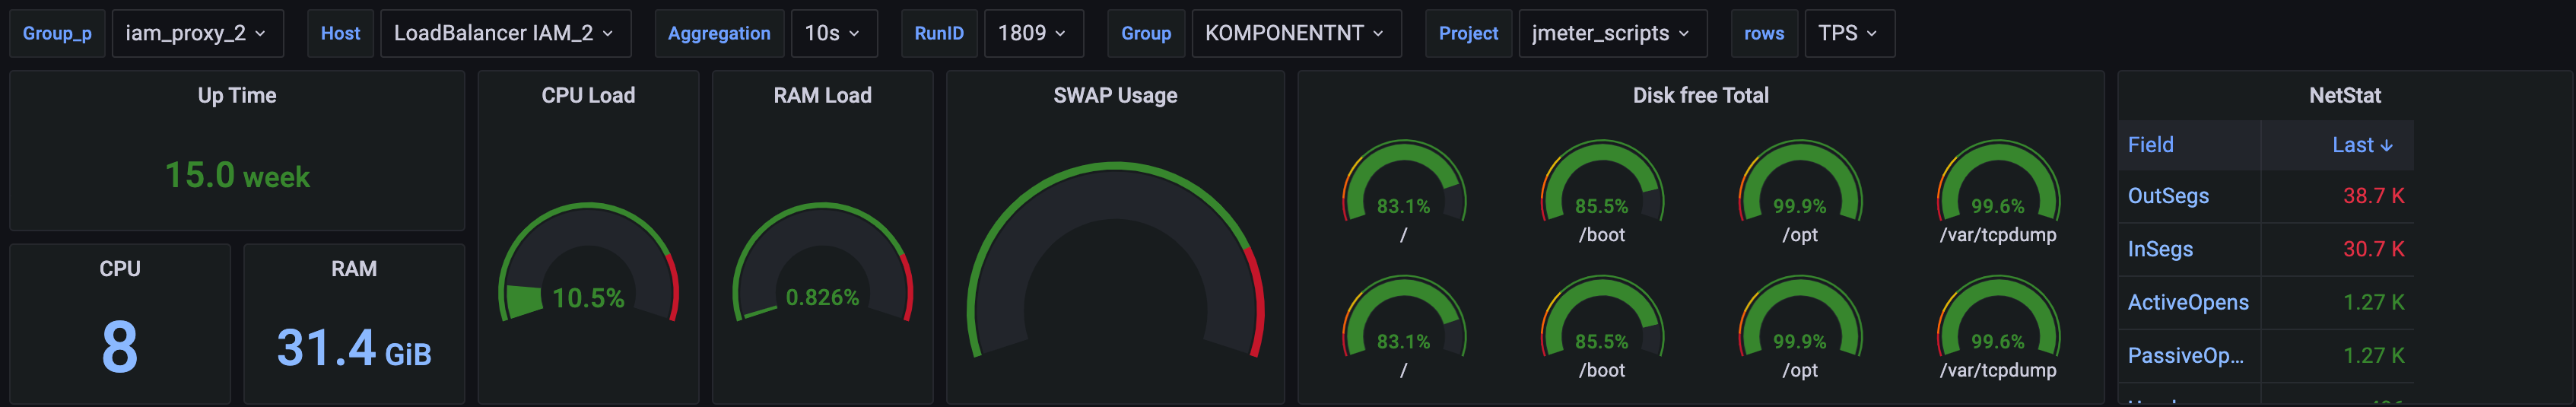Click the bottom-row 99.6% /var/tcpdump gauge
Image resolution: width=2576 pixels, height=407 pixels.
pyautogui.click(x=1998, y=316)
